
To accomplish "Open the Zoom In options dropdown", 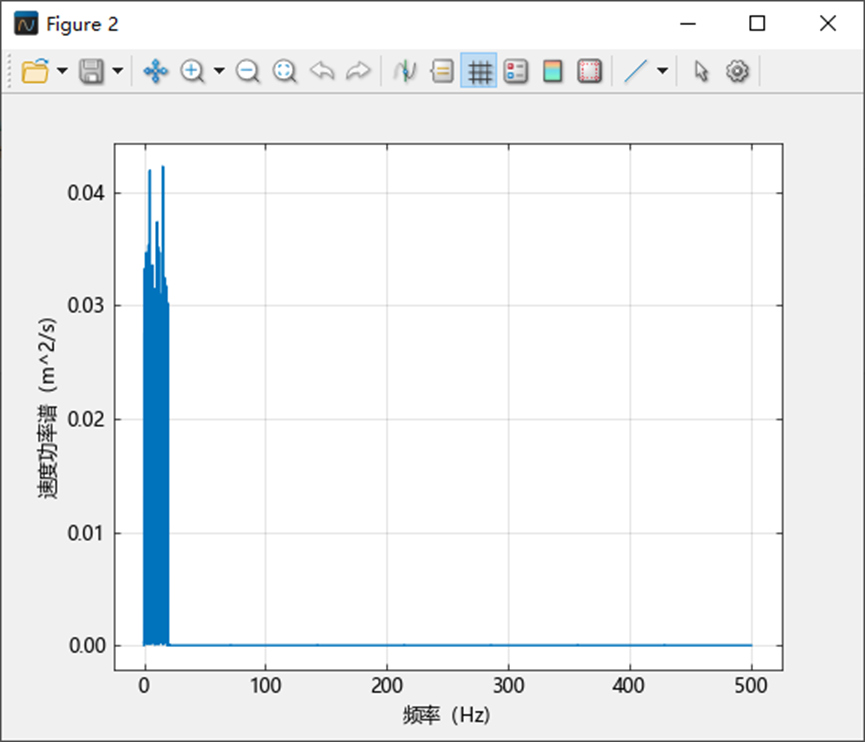I will [219, 71].
